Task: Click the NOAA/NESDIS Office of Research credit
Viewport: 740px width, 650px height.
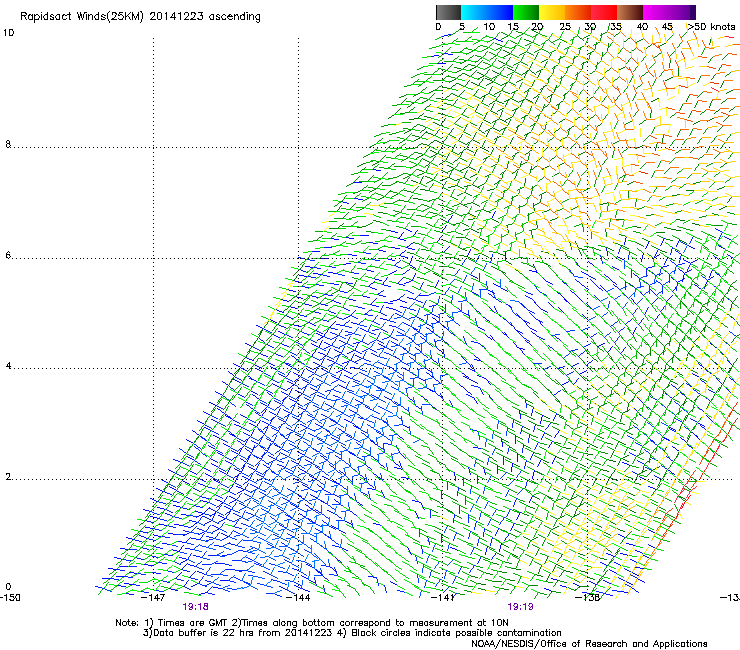Action: click(589, 644)
